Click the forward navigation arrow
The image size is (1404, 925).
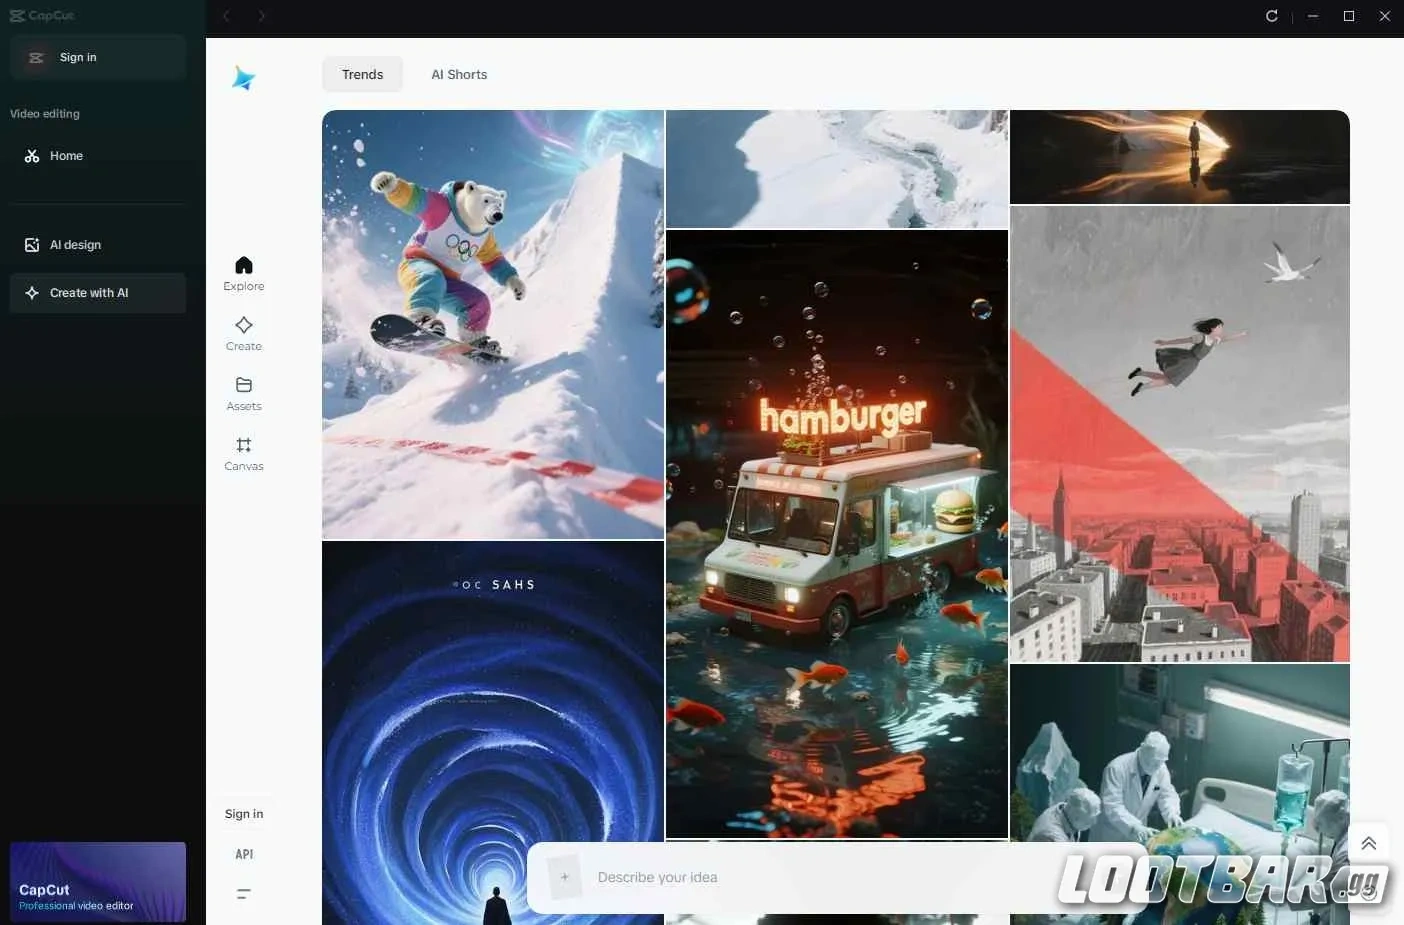click(262, 16)
